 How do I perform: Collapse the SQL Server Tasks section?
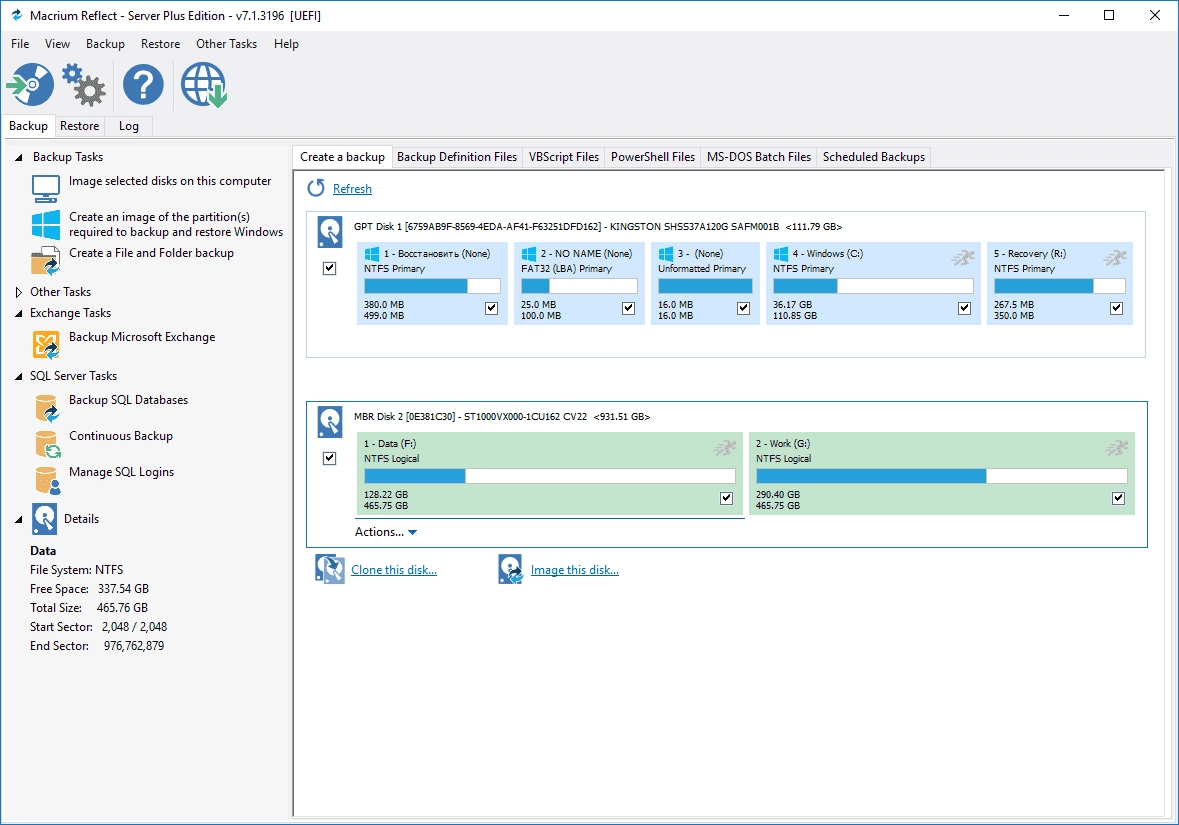coord(18,377)
